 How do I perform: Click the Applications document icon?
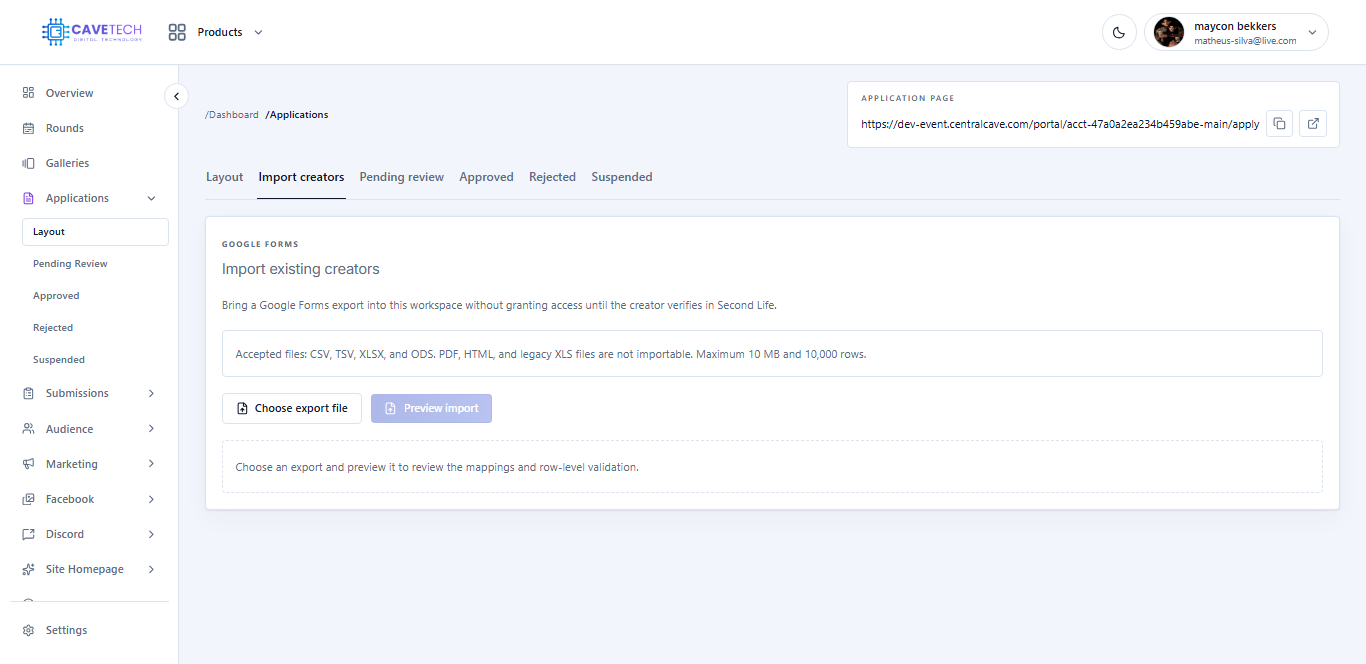28,198
